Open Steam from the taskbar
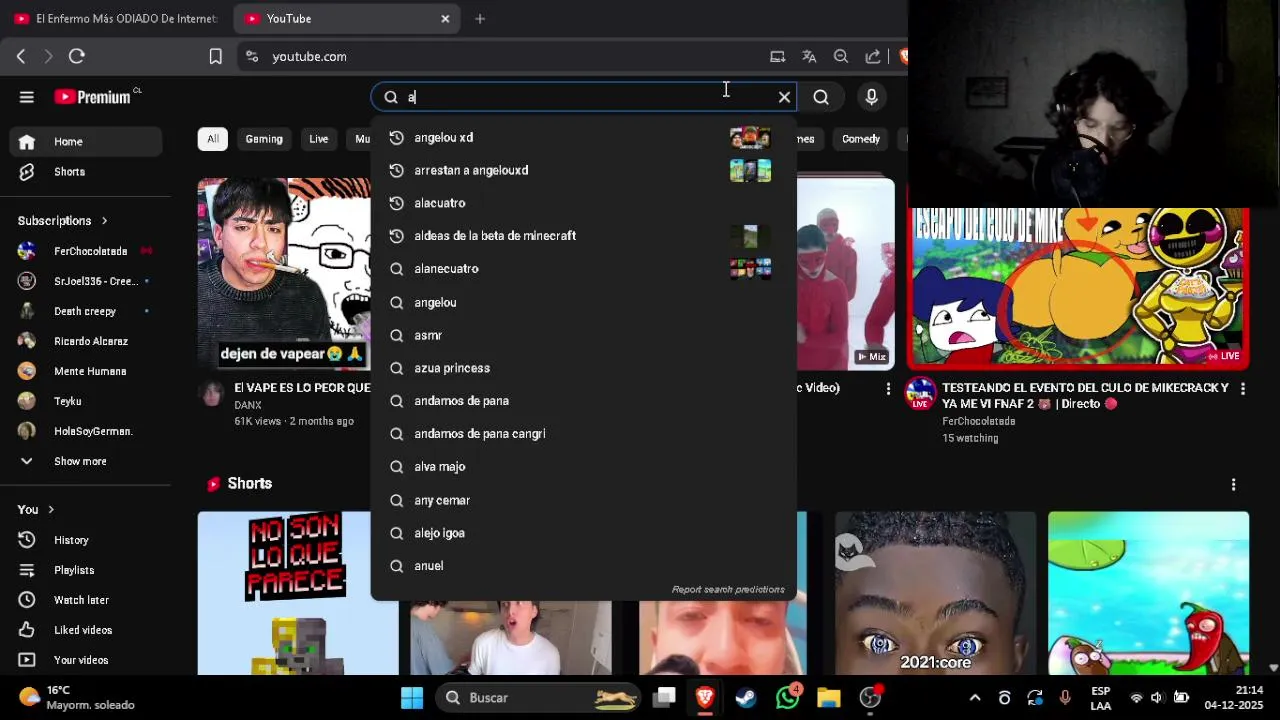The height and width of the screenshot is (720, 1280). click(746, 698)
